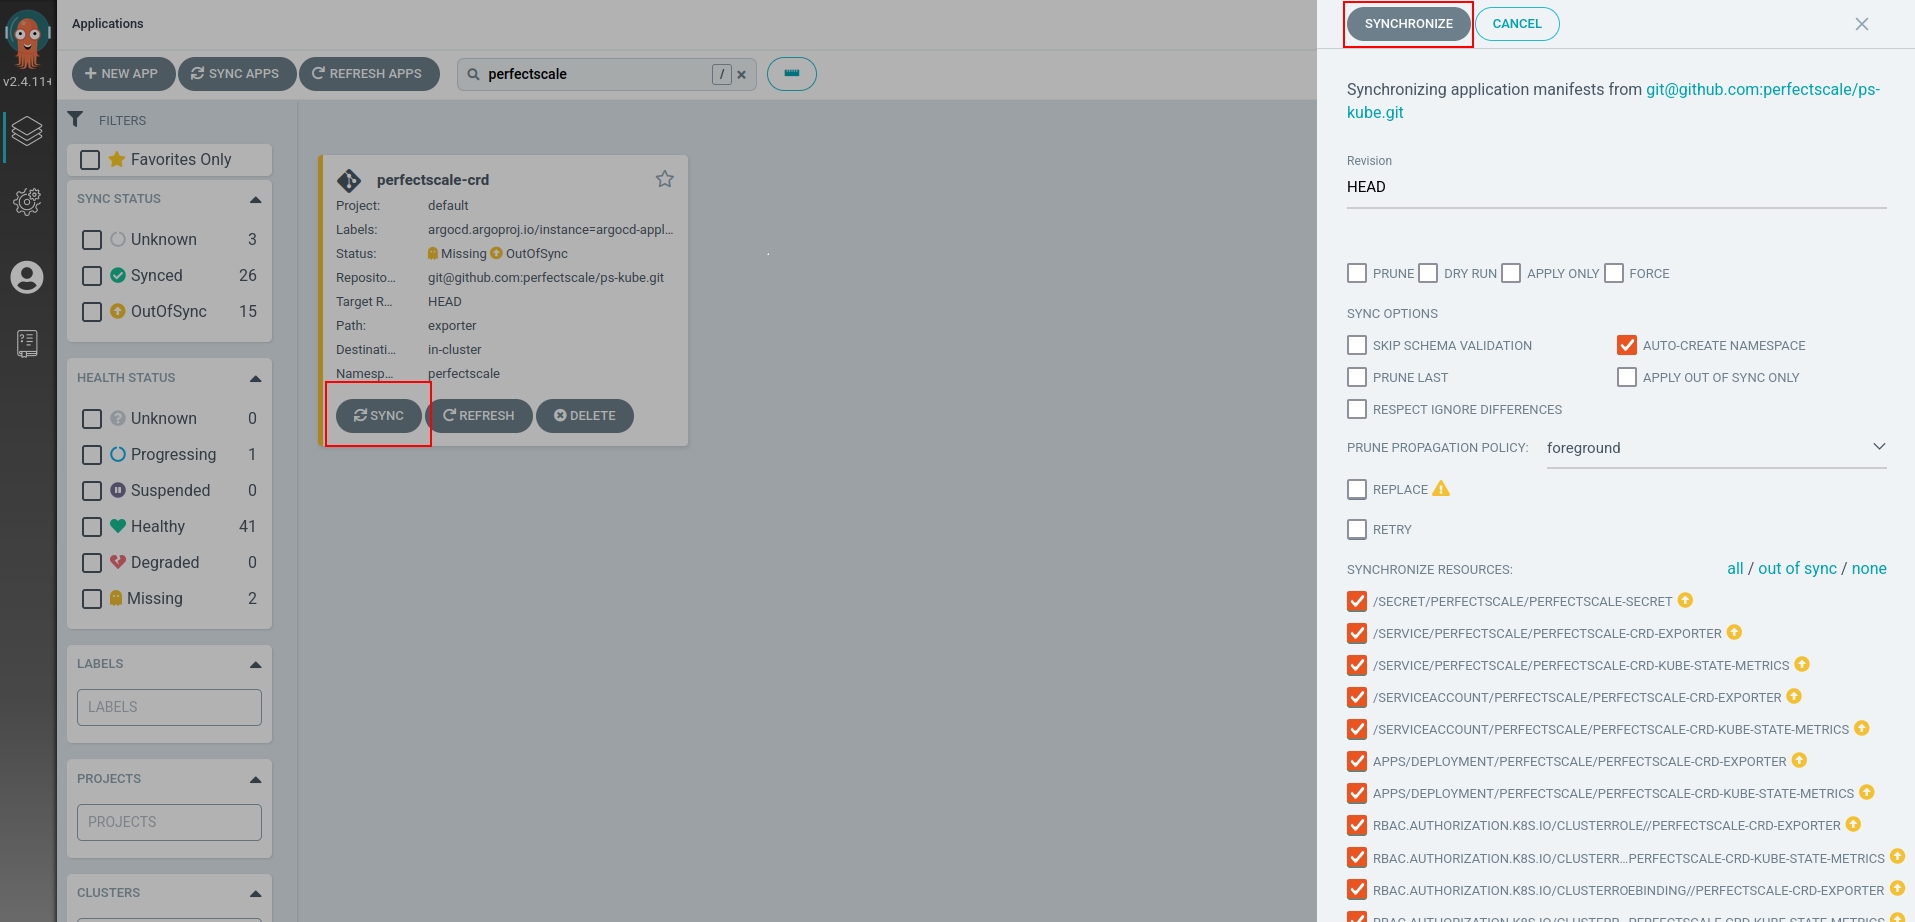Viewport: 1915px width, 922px height.
Task: Select the out of sync link
Action: 1796,568
